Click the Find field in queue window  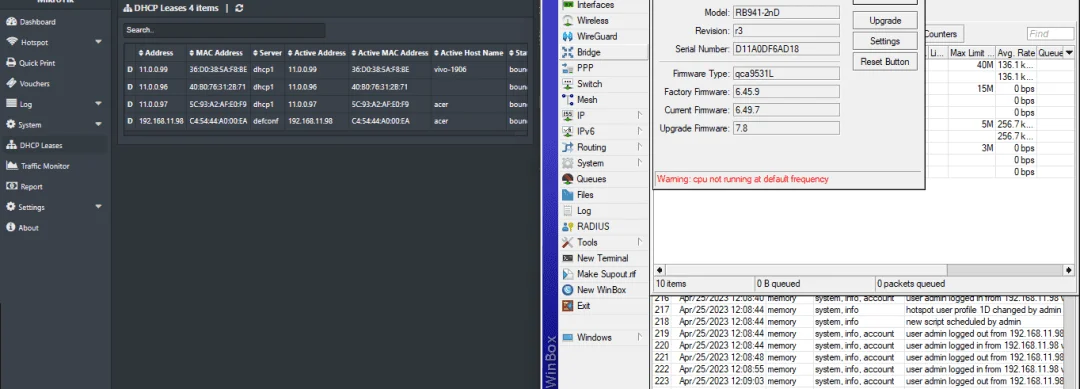(1050, 34)
